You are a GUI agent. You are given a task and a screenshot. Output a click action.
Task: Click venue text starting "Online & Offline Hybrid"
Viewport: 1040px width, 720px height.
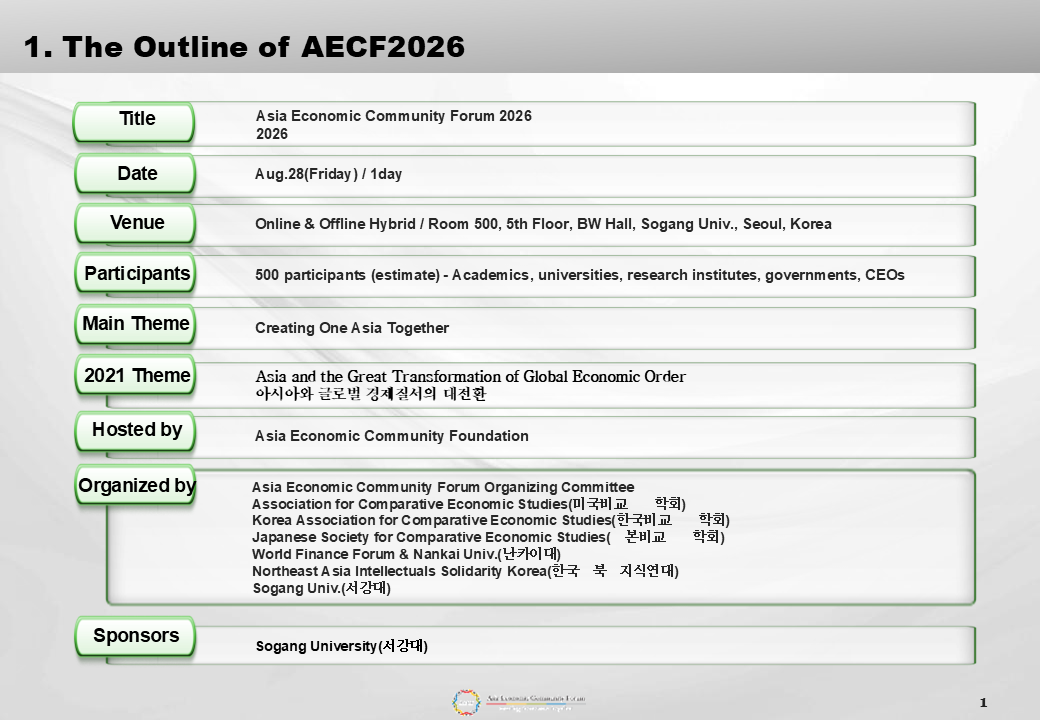click(x=543, y=224)
